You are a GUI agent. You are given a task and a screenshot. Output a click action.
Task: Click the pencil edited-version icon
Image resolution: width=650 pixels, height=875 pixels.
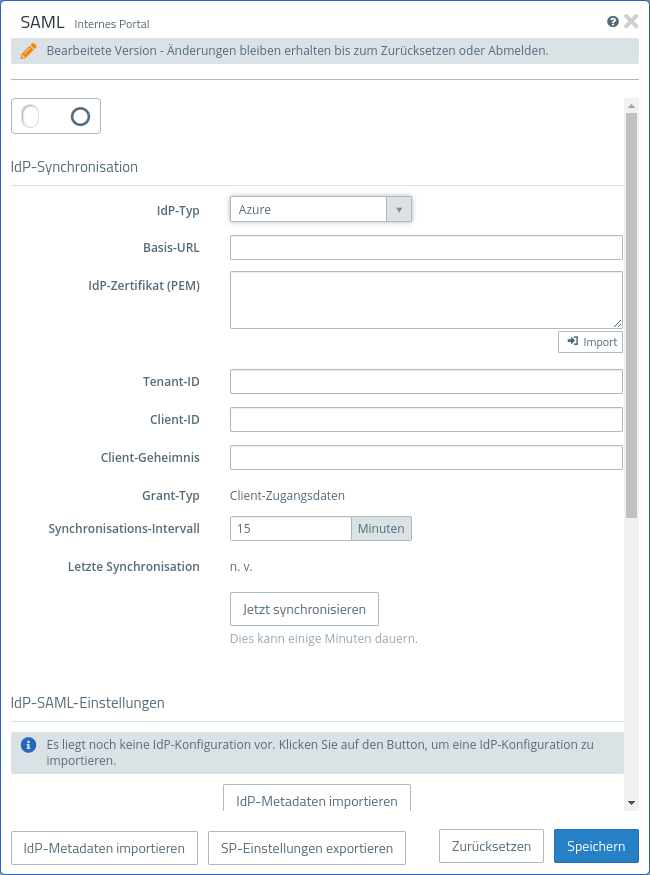pos(28,50)
